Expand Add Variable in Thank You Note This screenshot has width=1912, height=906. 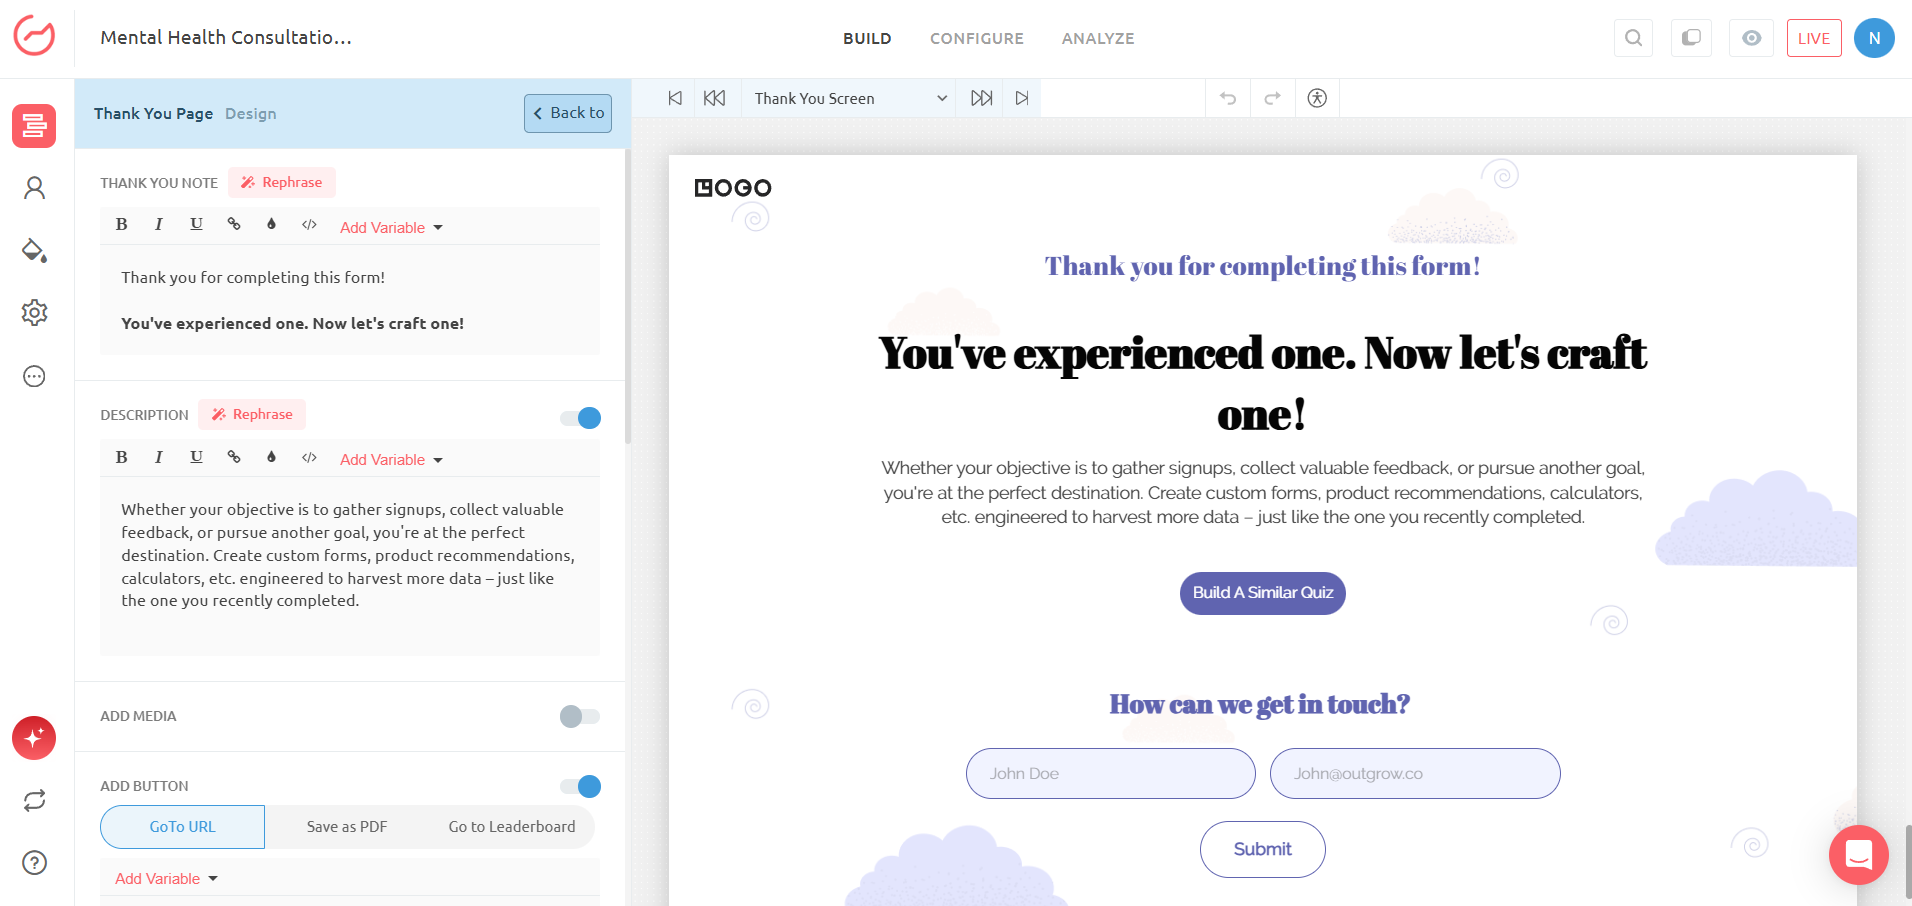click(391, 228)
